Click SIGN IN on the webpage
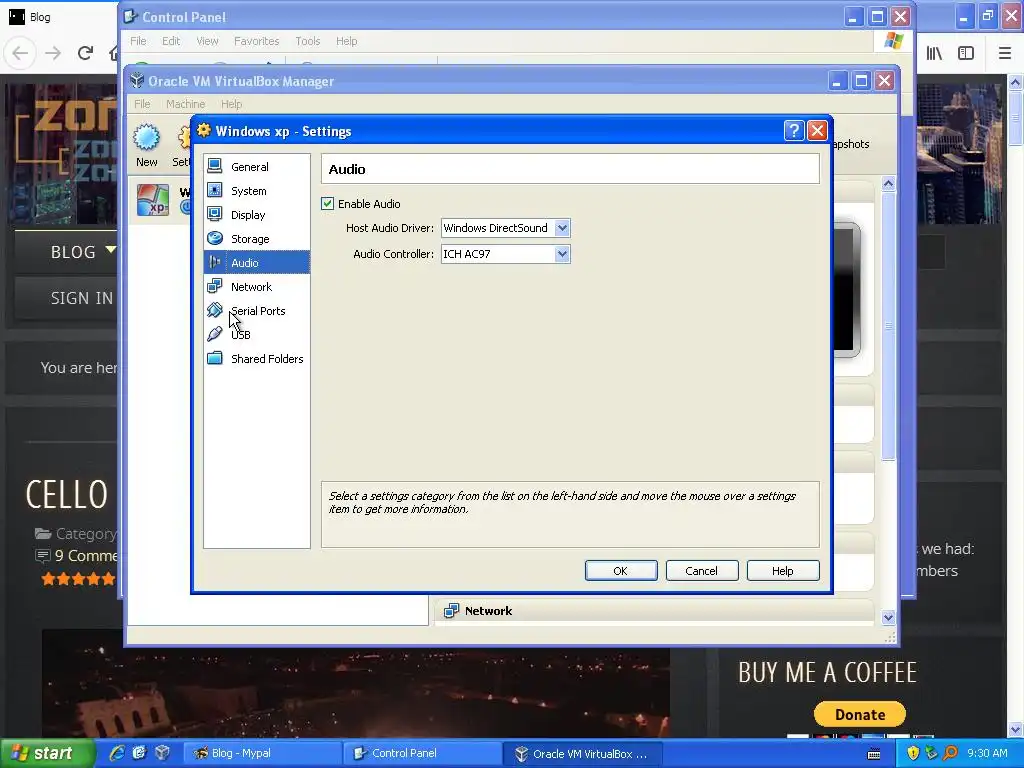This screenshot has width=1024, height=768. click(82, 298)
